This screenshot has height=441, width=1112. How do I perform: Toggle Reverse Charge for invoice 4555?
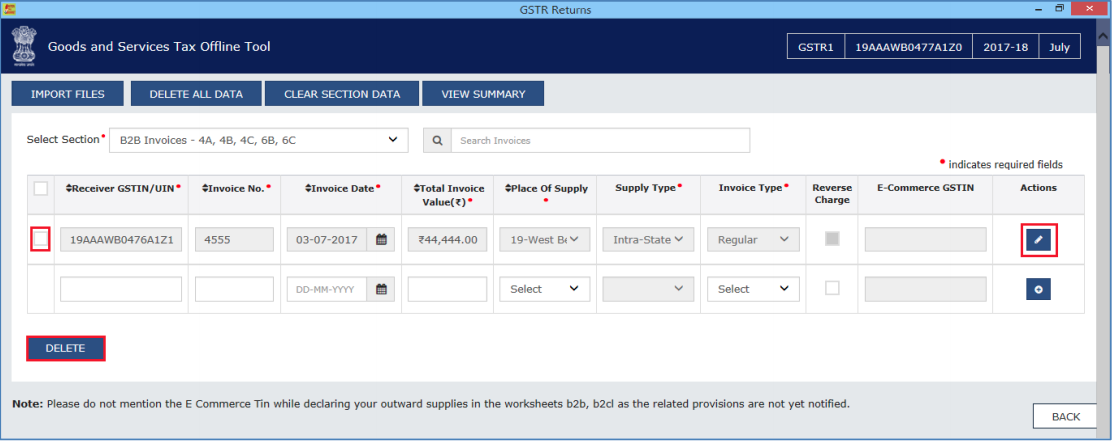[832, 239]
